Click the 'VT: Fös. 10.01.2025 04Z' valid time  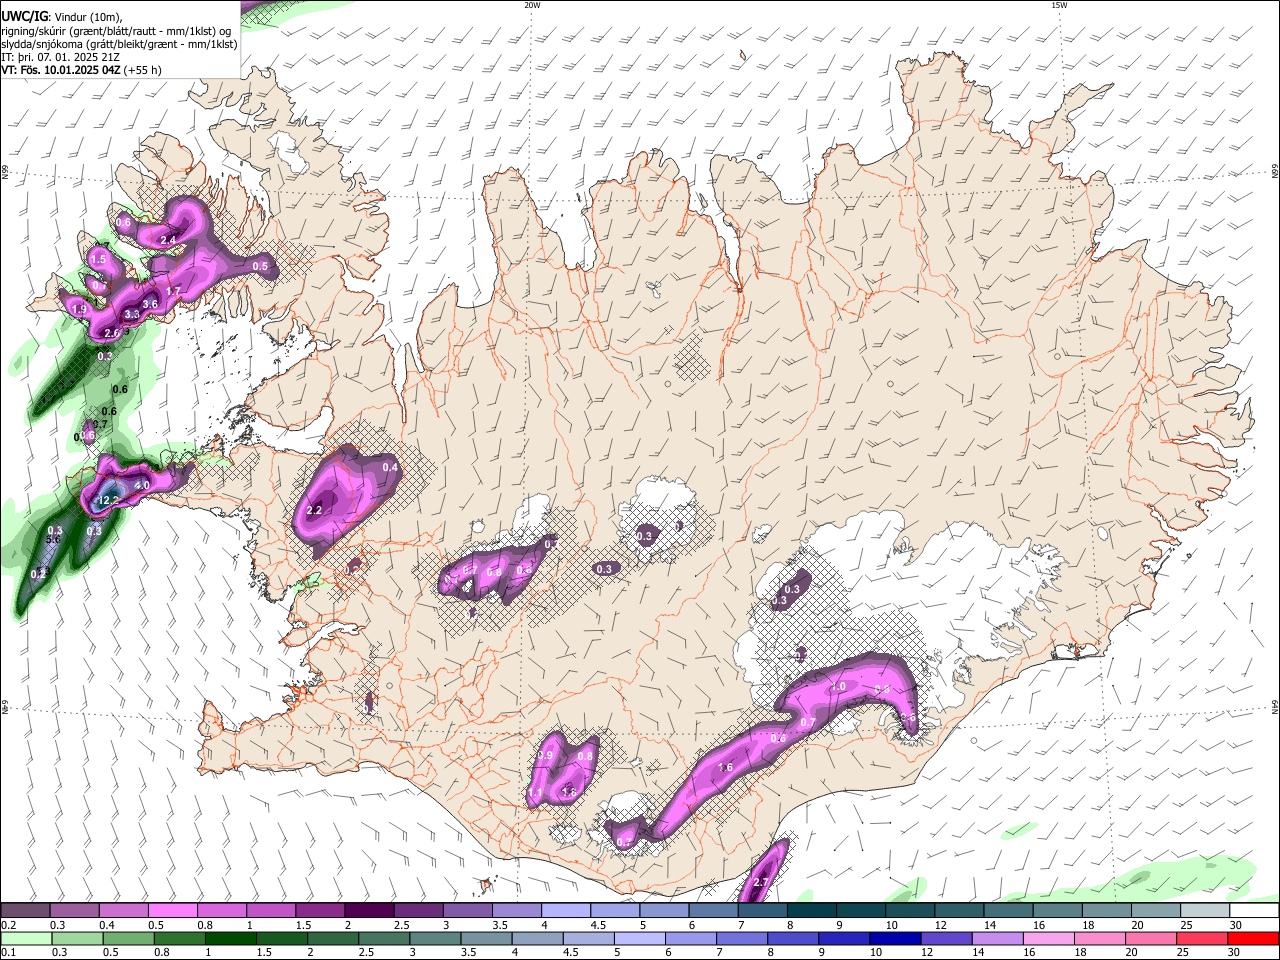[x=61, y=70]
